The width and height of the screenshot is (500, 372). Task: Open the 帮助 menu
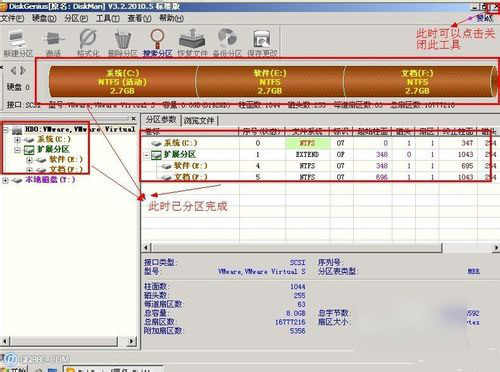171,18
